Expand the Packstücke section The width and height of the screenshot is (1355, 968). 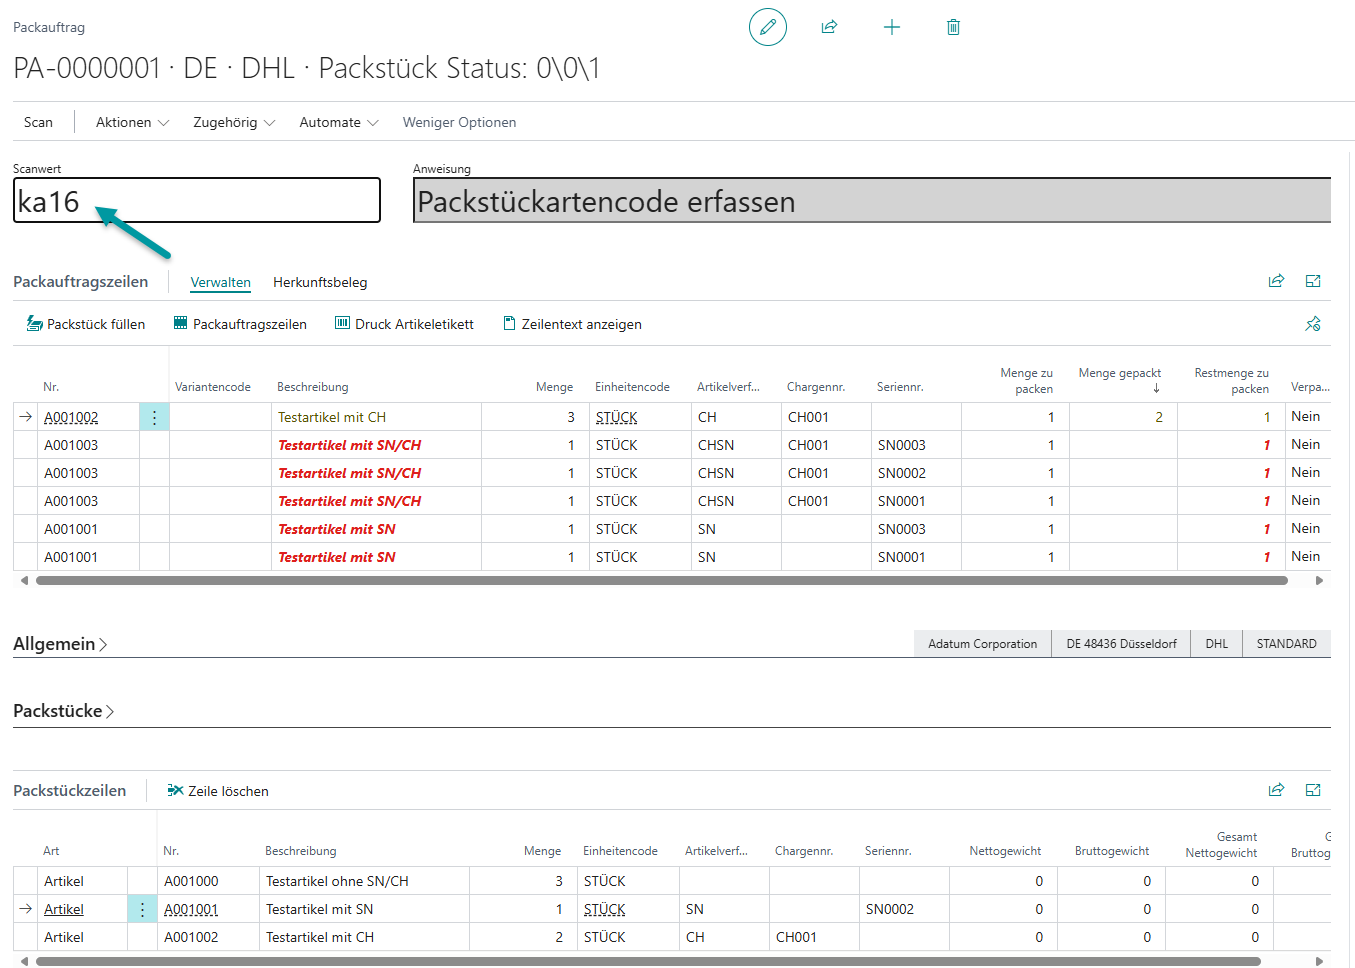point(63,711)
